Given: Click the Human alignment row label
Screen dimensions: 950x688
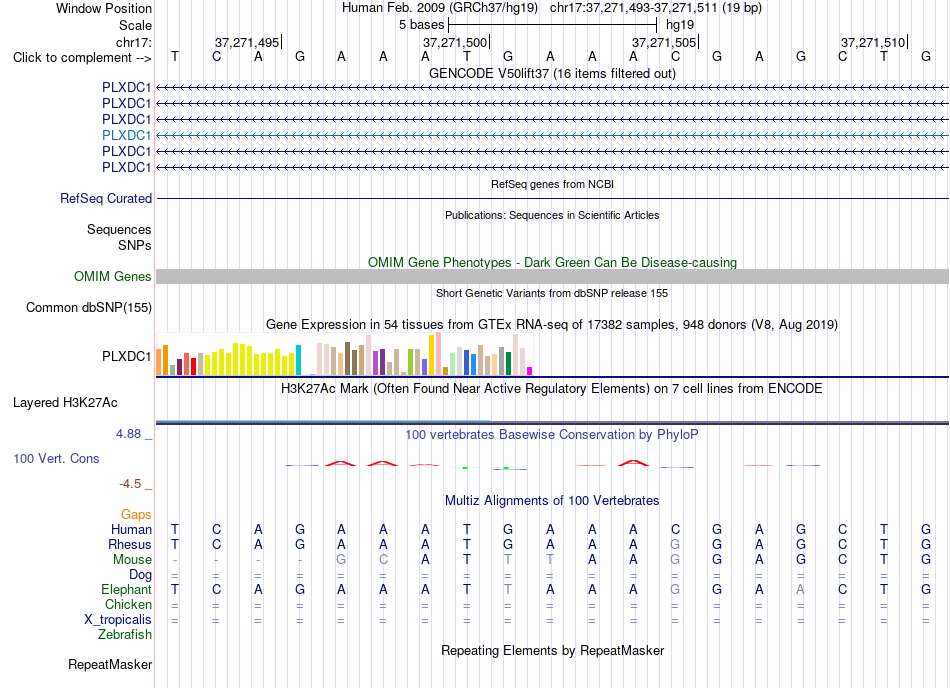Looking at the screenshot, I should click(131, 529).
